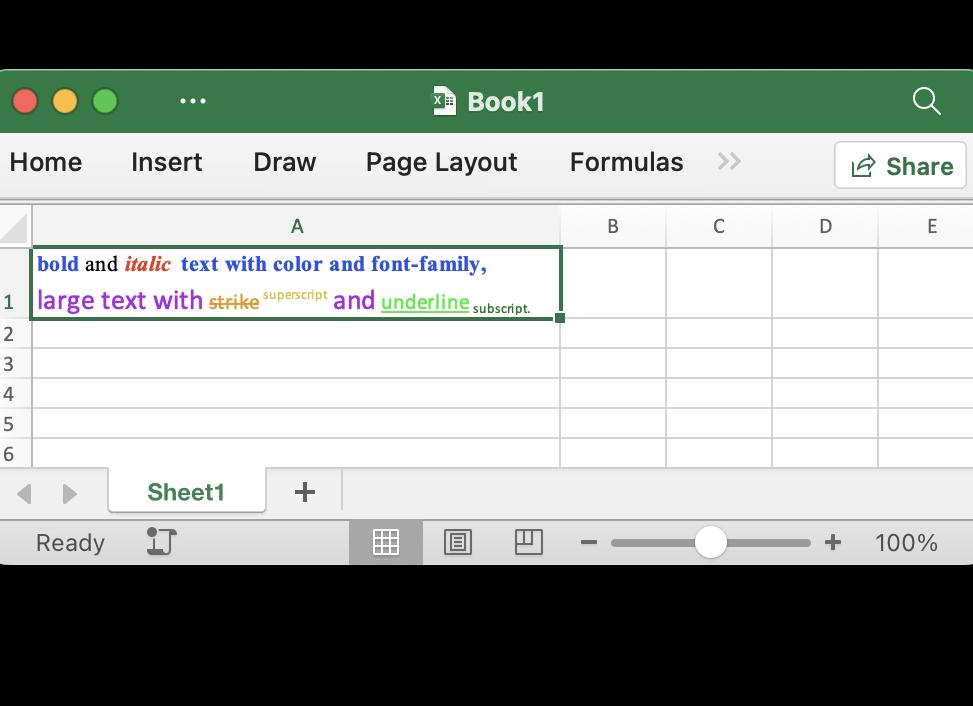
Task: Open the Formulas ribbon tab
Action: [x=626, y=162]
